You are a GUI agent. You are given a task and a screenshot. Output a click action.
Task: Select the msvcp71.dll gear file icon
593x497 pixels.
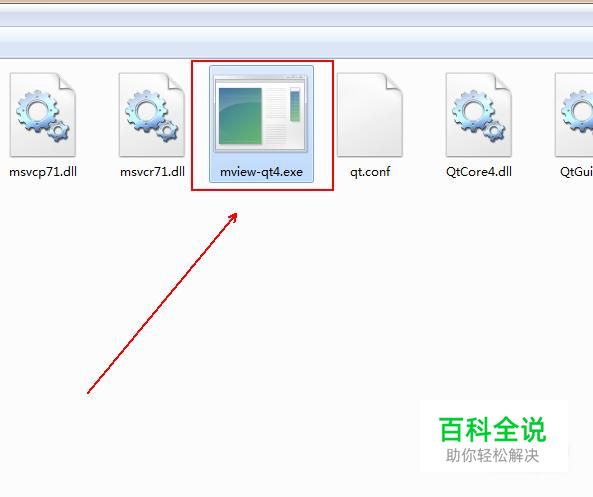pos(43,115)
